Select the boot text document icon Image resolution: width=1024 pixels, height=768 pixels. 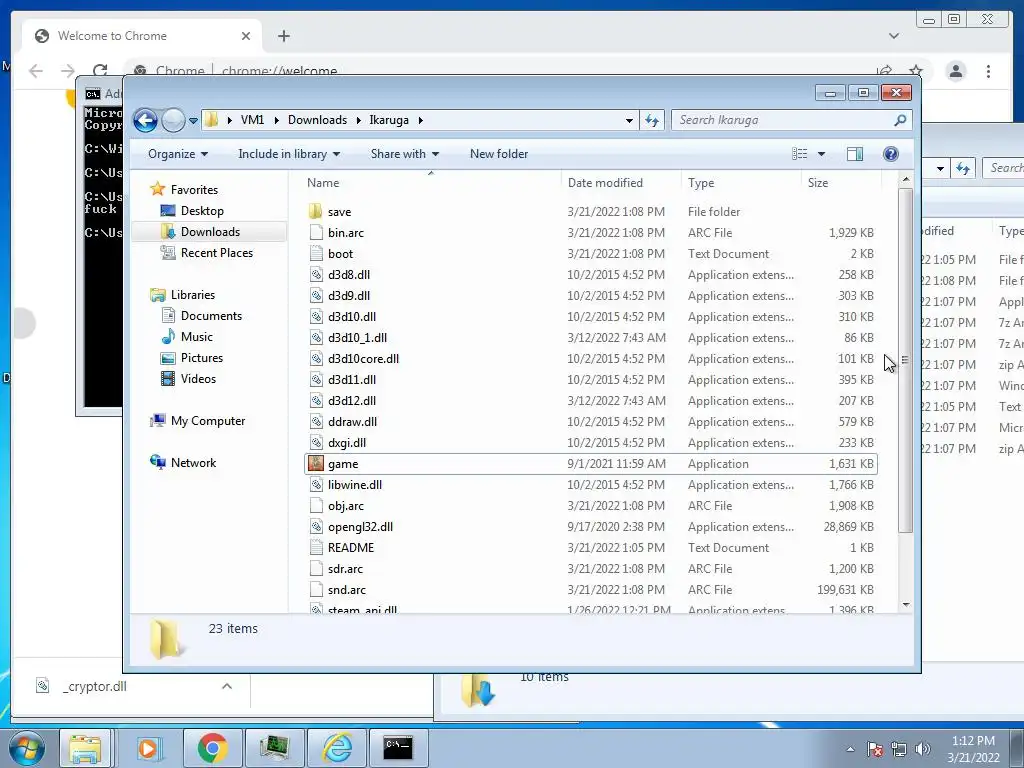tap(316, 253)
